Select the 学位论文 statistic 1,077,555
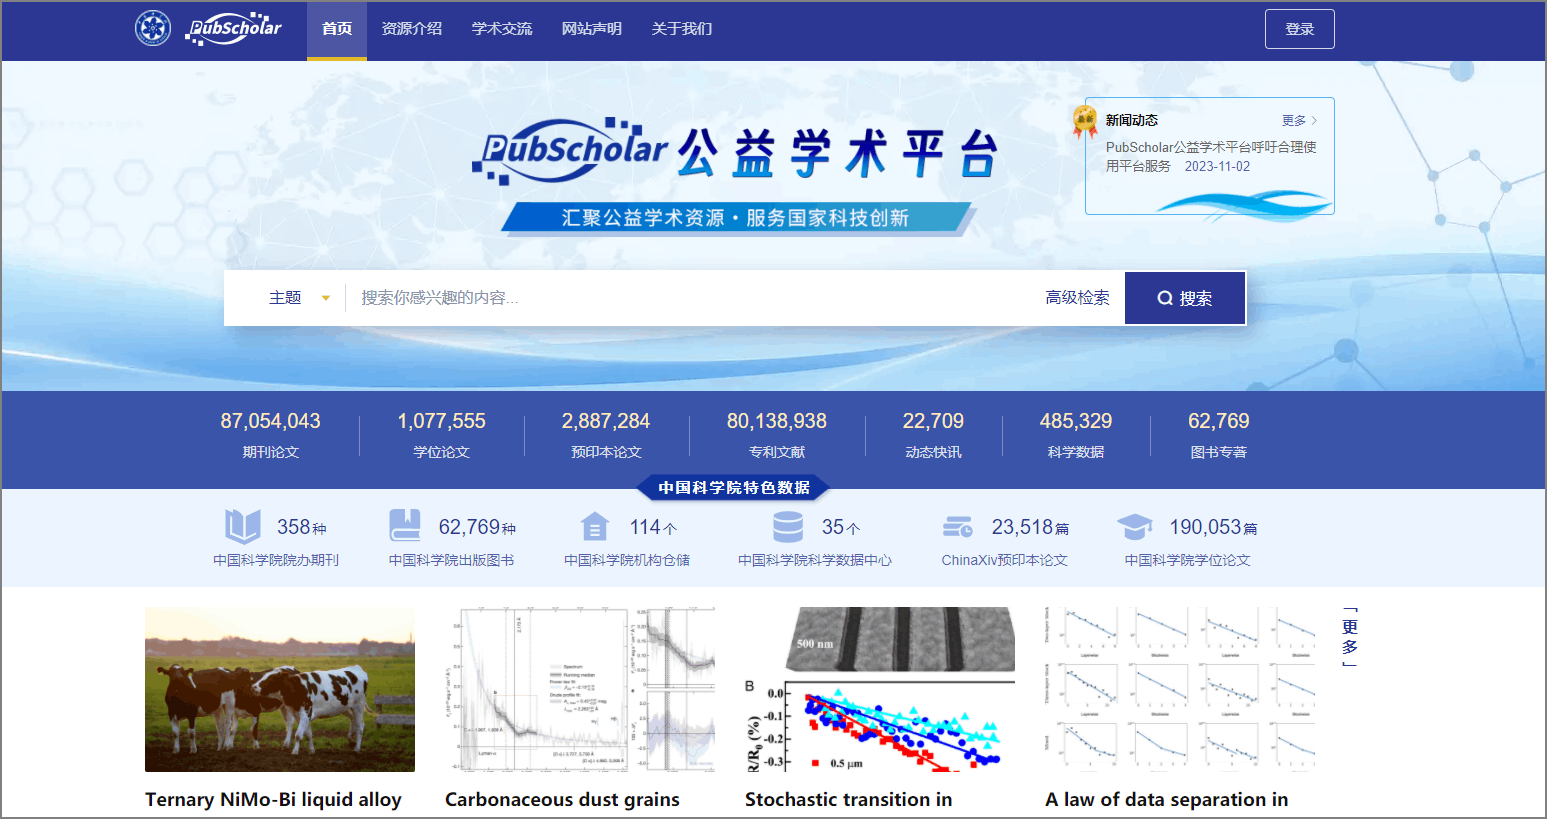1547x819 pixels. (x=442, y=435)
